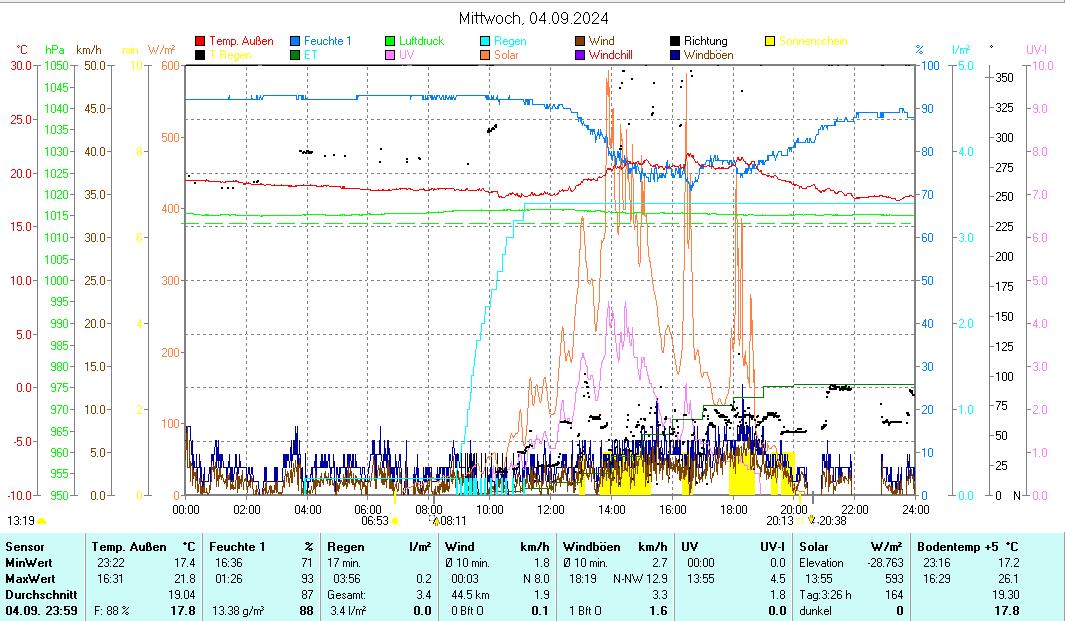Click the cyan Regen legend swatch
Viewport: 1065px width, 621px height.
coord(485,41)
